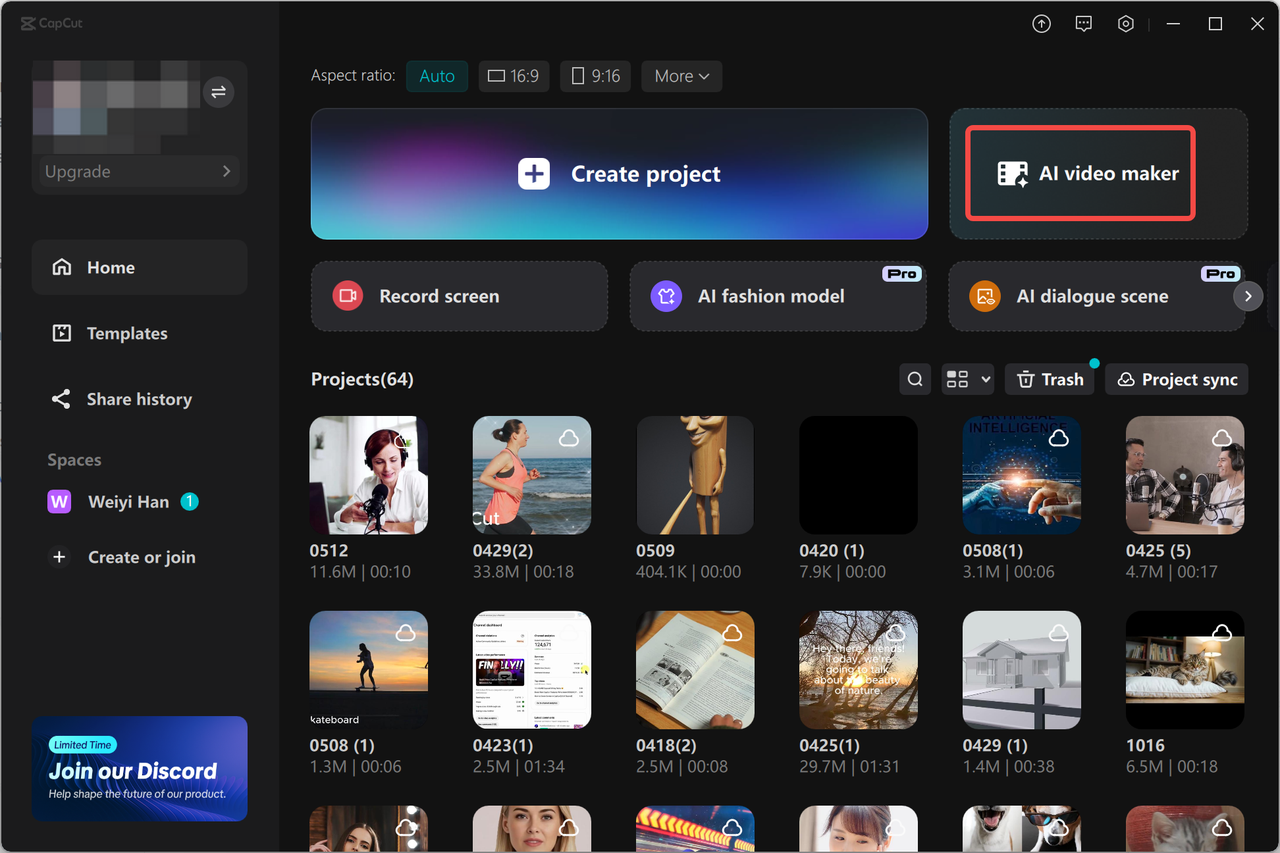
Task: Click the Join our Discord banner
Action: [x=139, y=768]
